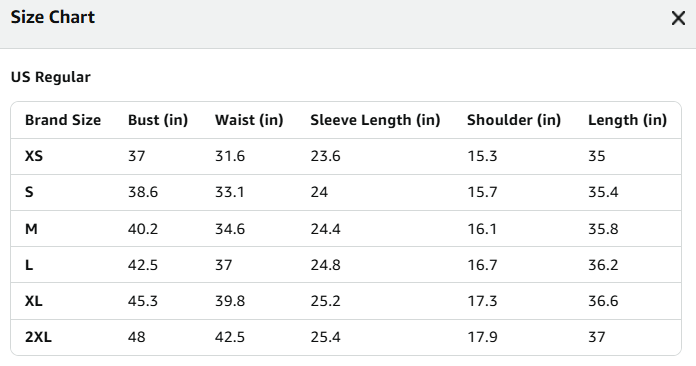This screenshot has height=366, width=696.
Task: Select the M size row label
Action: pyautogui.click(x=31, y=229)
